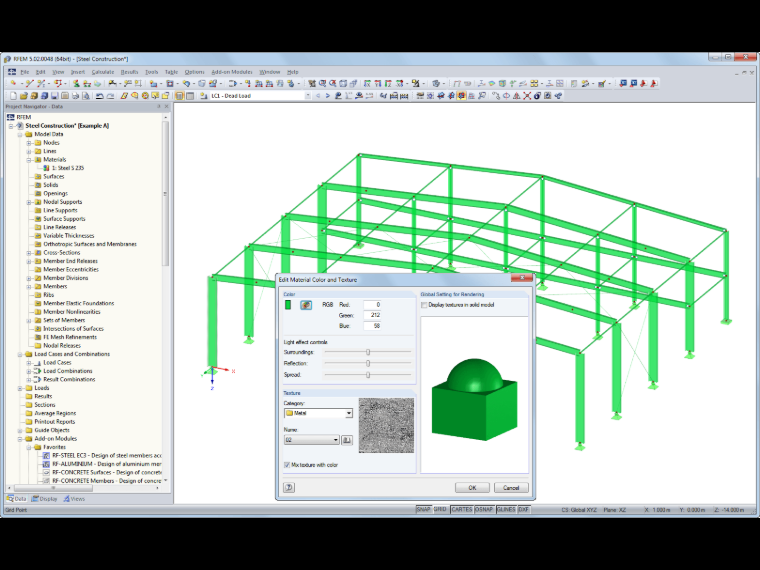
Task: Click the Print preview icon
Action: 86,96
